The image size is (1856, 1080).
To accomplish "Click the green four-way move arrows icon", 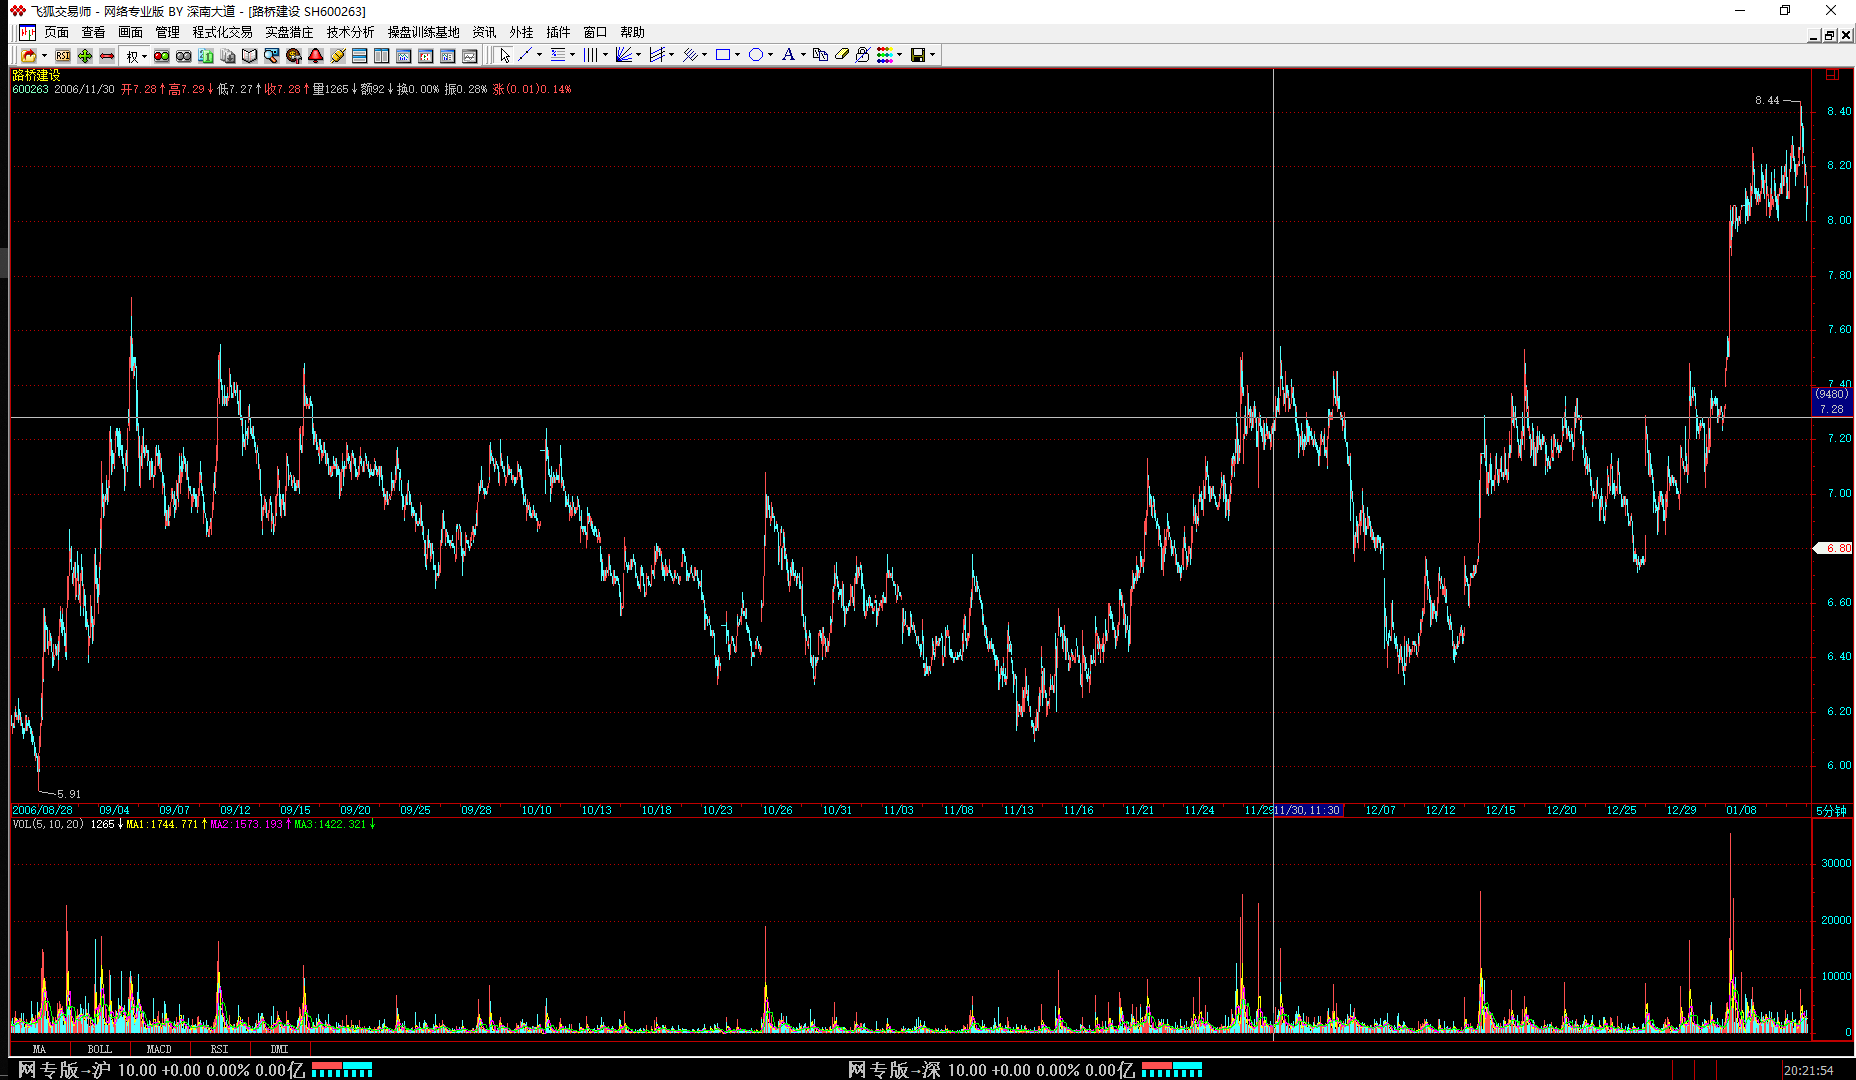I will click(85, 56).
